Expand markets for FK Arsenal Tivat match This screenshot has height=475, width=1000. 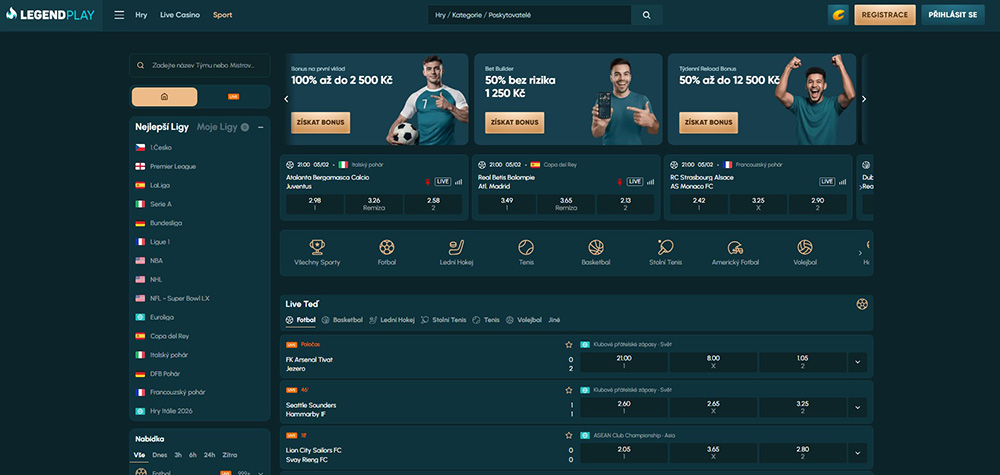(857, 362)
